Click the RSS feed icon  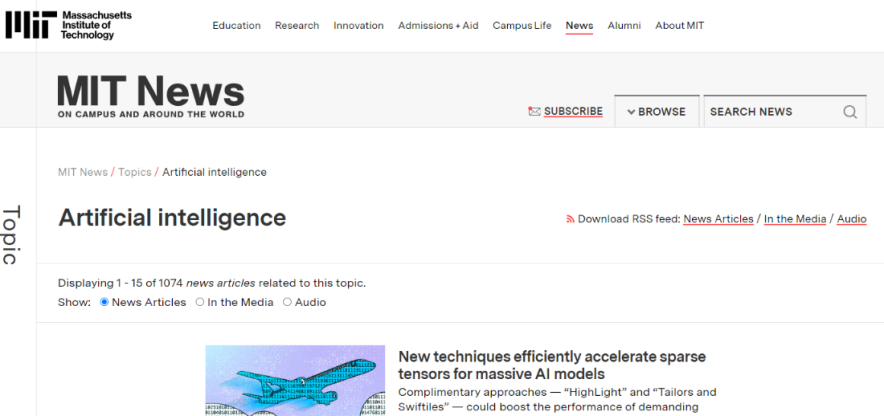(570, 219)
